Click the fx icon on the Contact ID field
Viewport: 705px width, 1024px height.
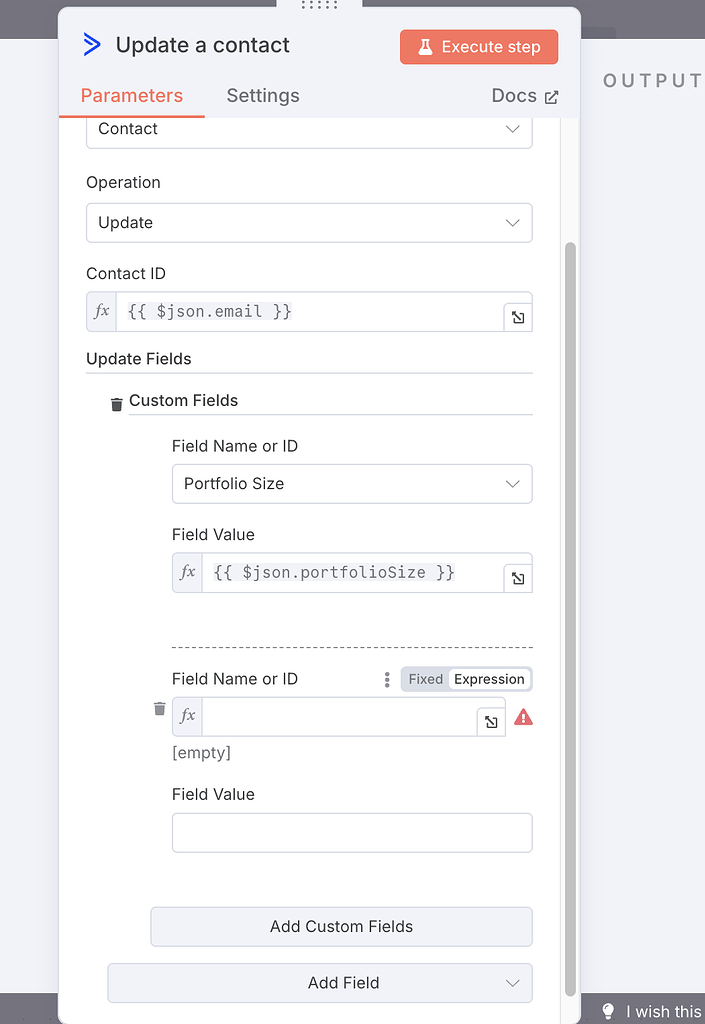point(100,311)
